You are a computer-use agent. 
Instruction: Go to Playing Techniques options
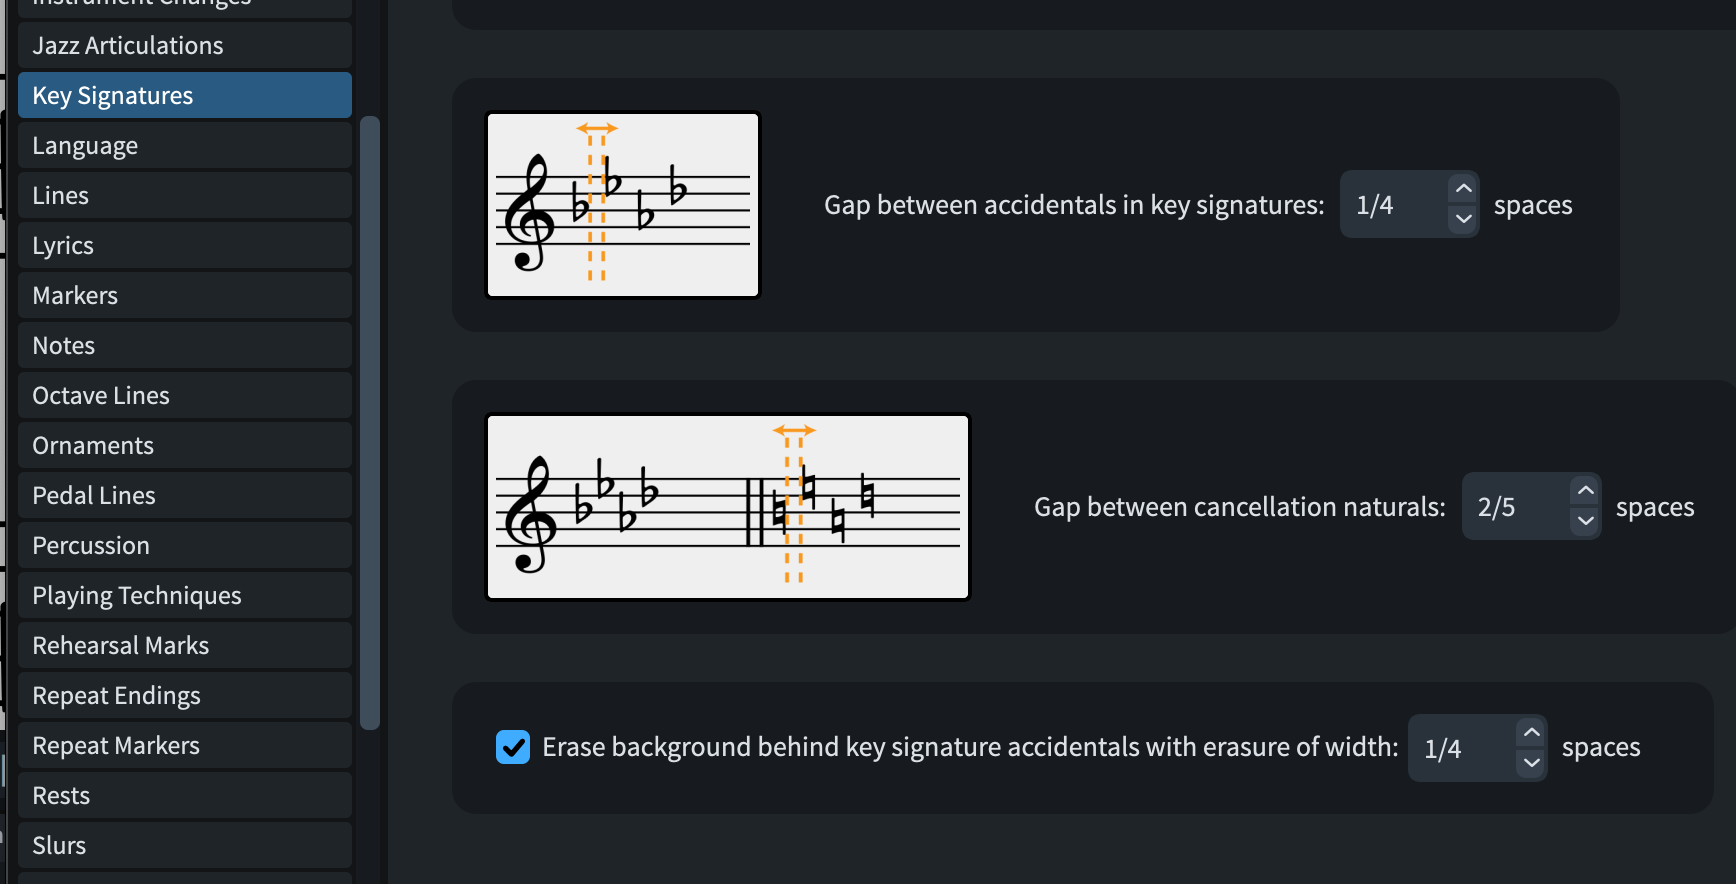click(185, 596)
